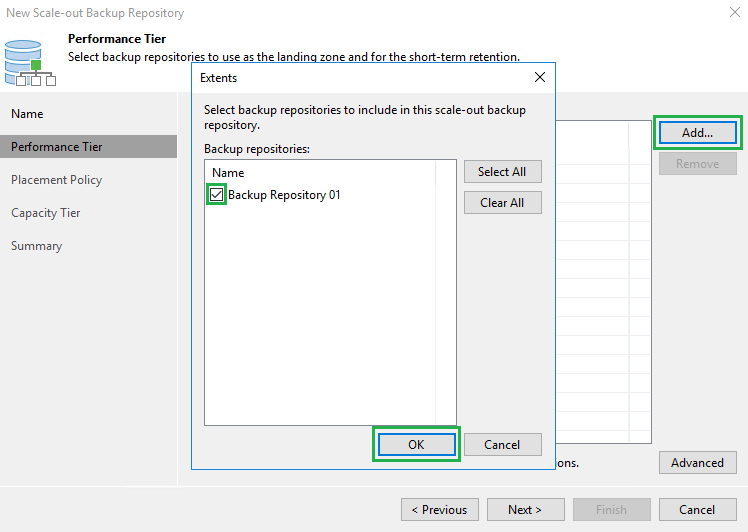Close the Extents dialog with X
The height and width of the screenshot is (532, 748).
click(x=539, y=77)
